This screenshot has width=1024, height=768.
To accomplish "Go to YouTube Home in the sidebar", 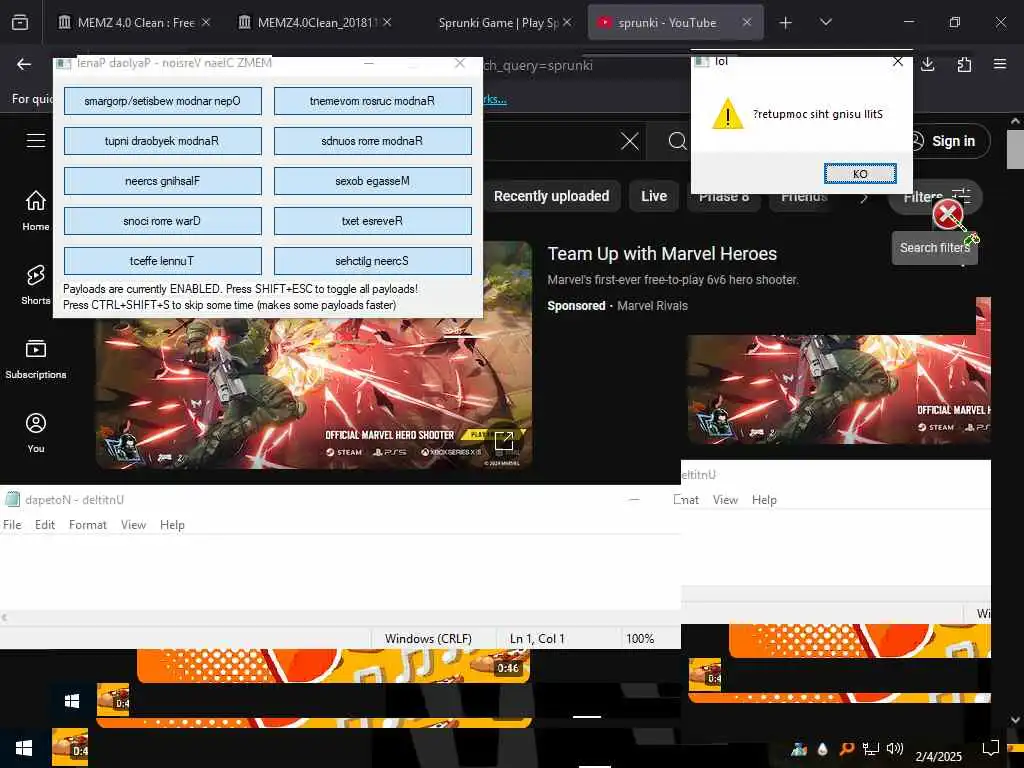I will [x=36, y=210].
